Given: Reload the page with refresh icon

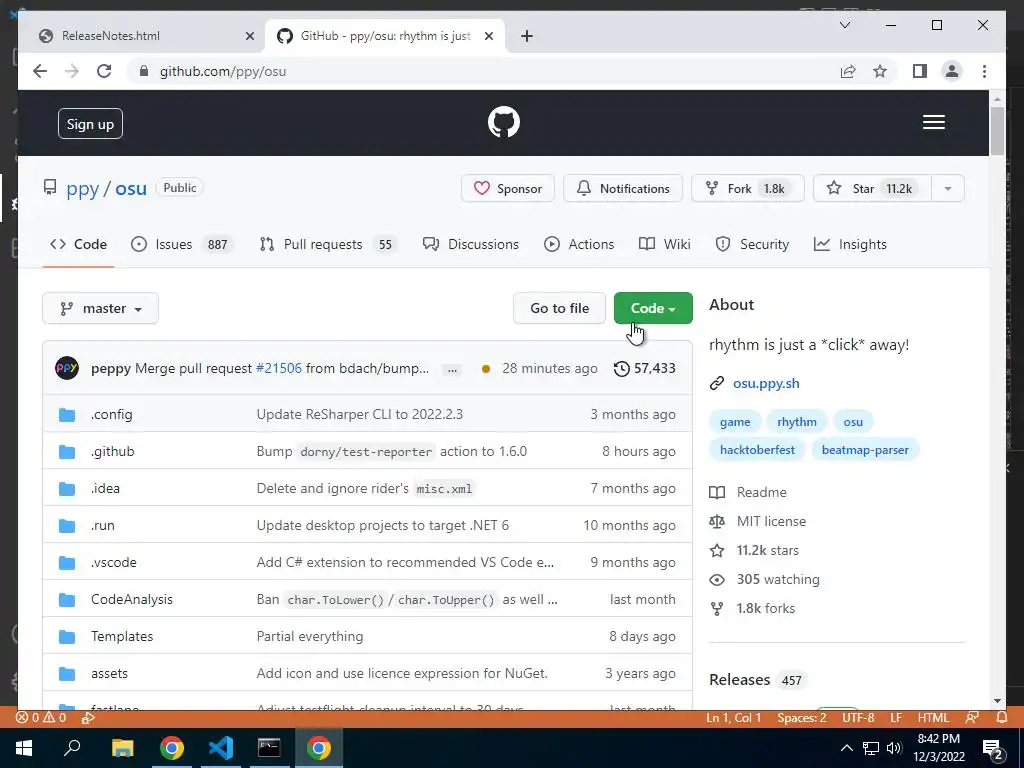Looking at the screenshot, I should pos(104,71).
